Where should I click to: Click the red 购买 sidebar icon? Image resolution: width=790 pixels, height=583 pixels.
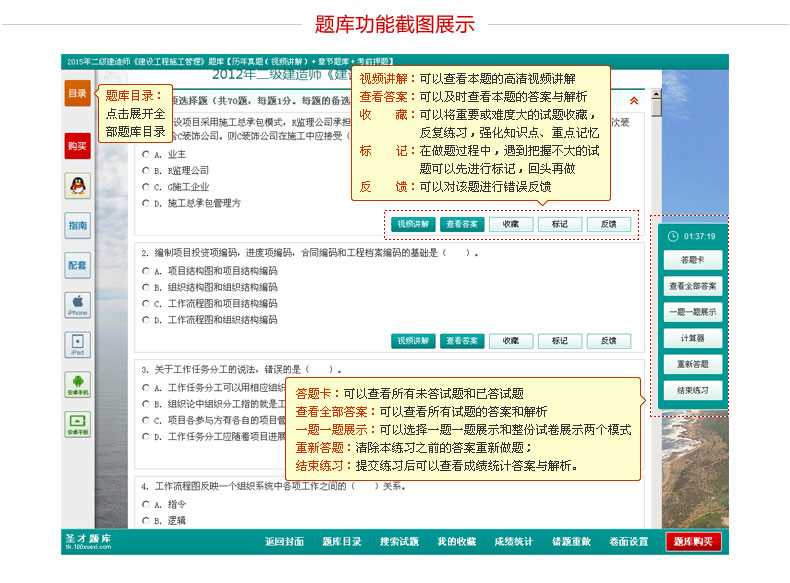point(77,145)
